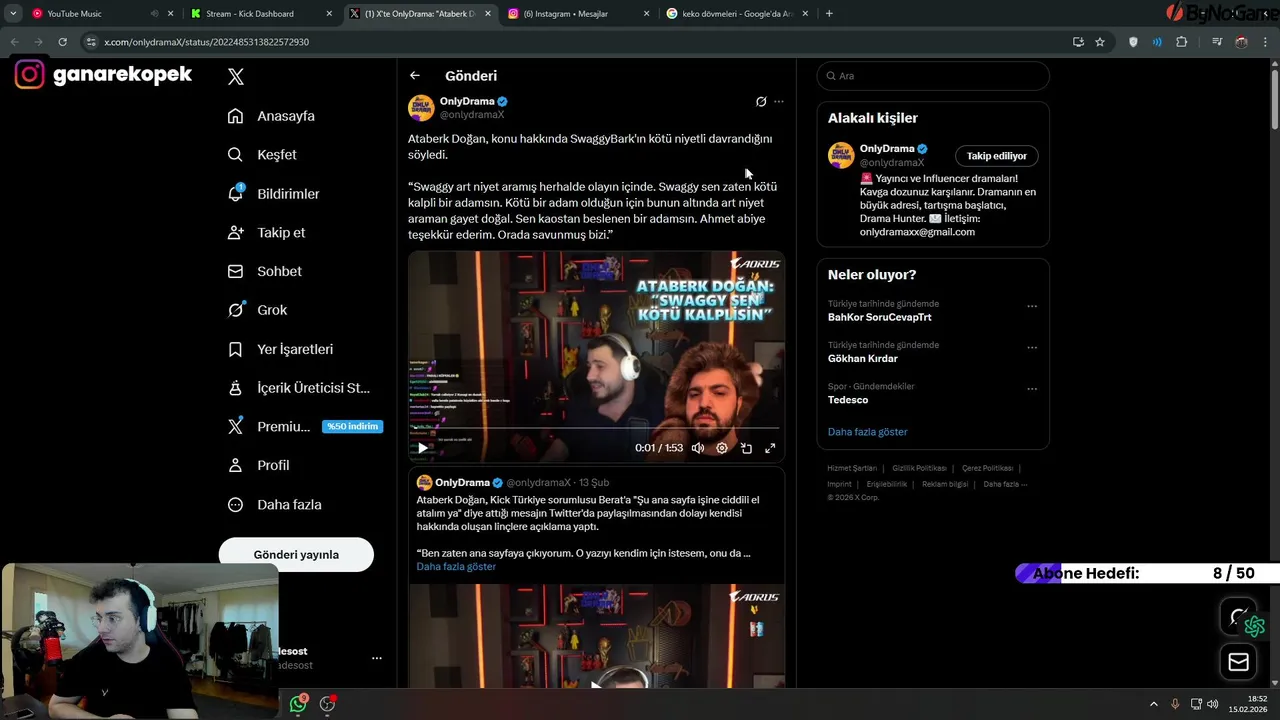The image size is (1280, 720).
Task: Open the post's three dots more menu
Action: (x=779, y=101)
